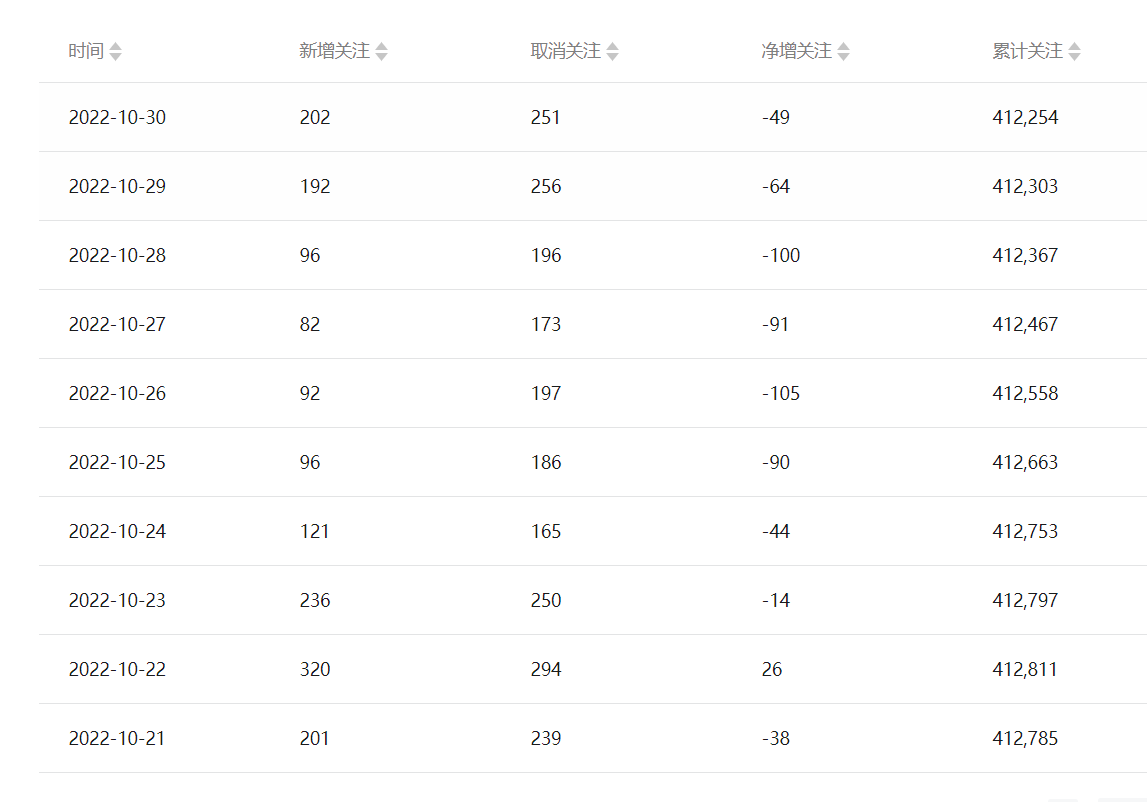This screenshot has width=1147, height=802.
Task: Select the 2022-10-29 date cell
Action: tap(117, 187)
